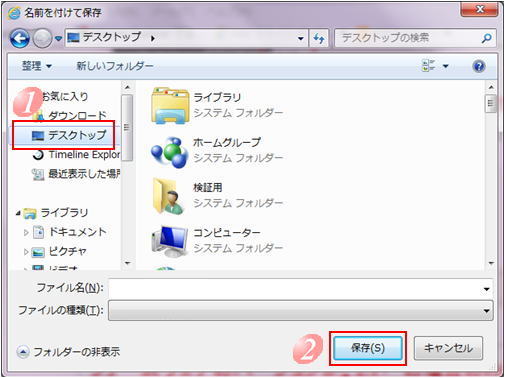Open recent locations dropdown beside forward arrow

pos(58,39)
